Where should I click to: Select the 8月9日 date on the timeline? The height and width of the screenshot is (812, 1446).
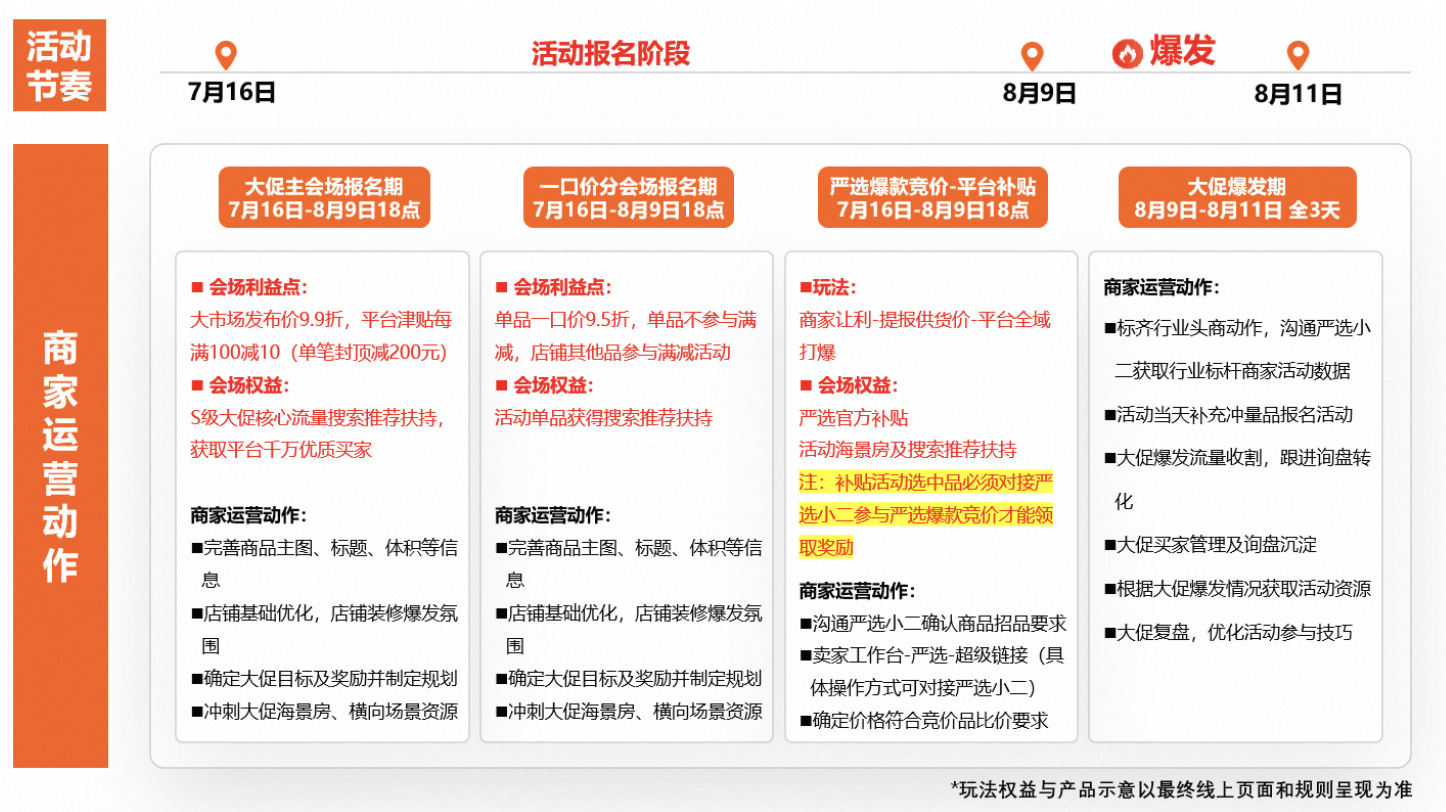coord(1039,94)
